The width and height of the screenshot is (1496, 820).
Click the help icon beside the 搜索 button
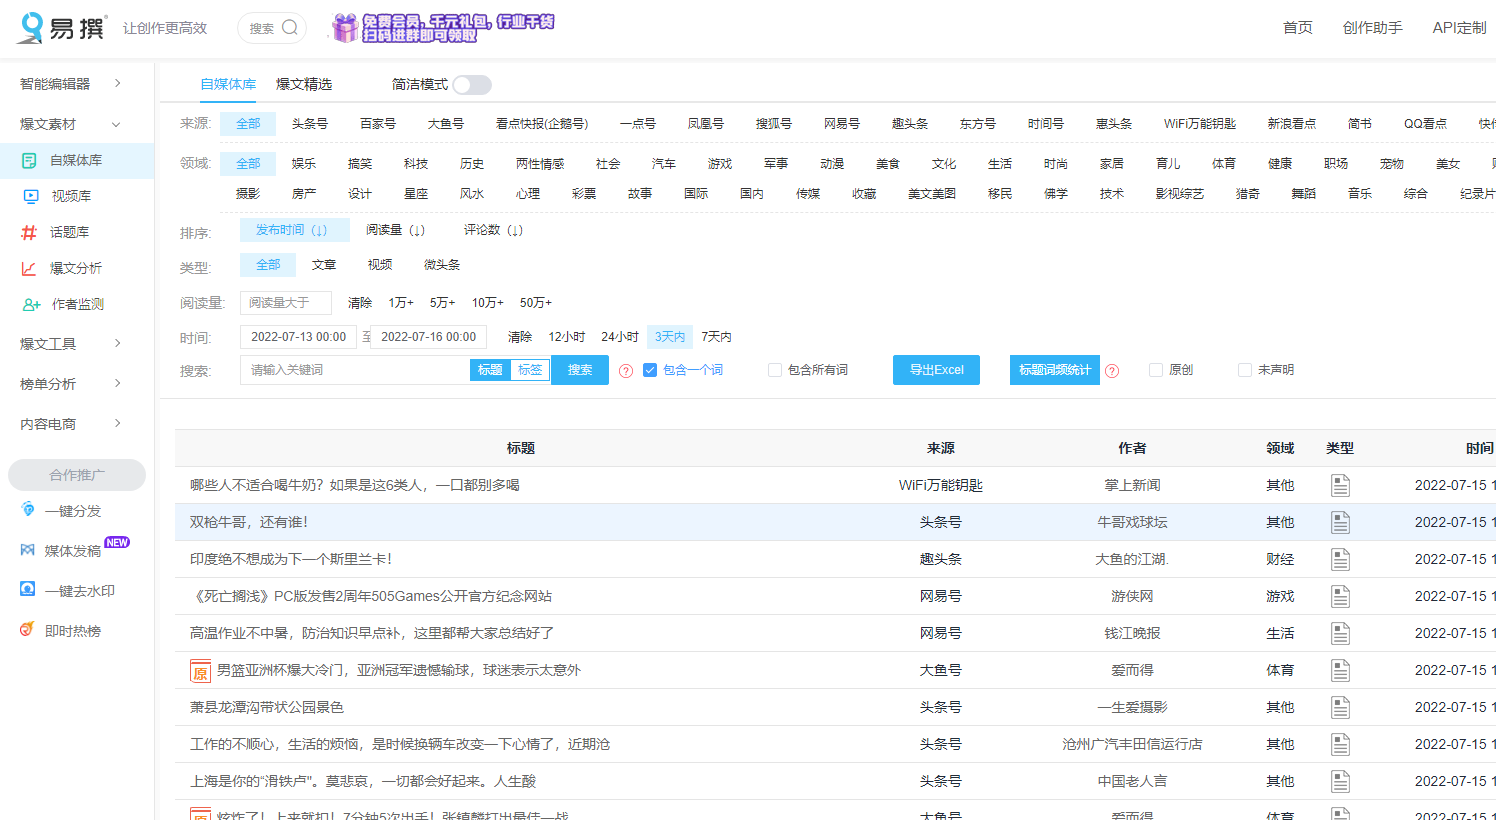pos(626,371)
